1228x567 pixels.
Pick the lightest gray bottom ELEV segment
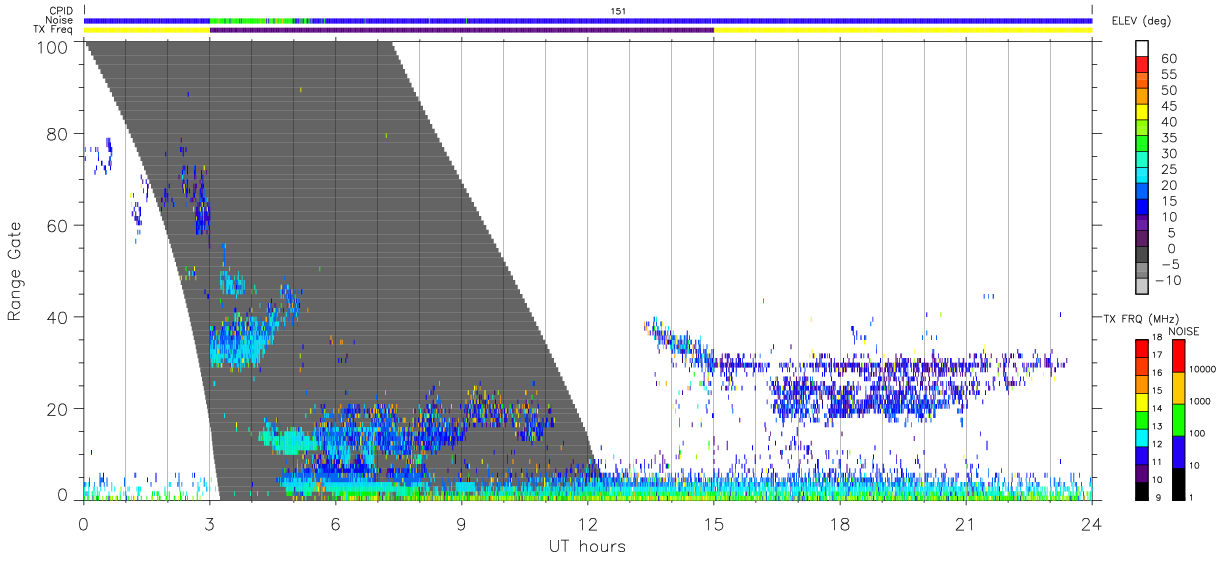point(1142,286)
